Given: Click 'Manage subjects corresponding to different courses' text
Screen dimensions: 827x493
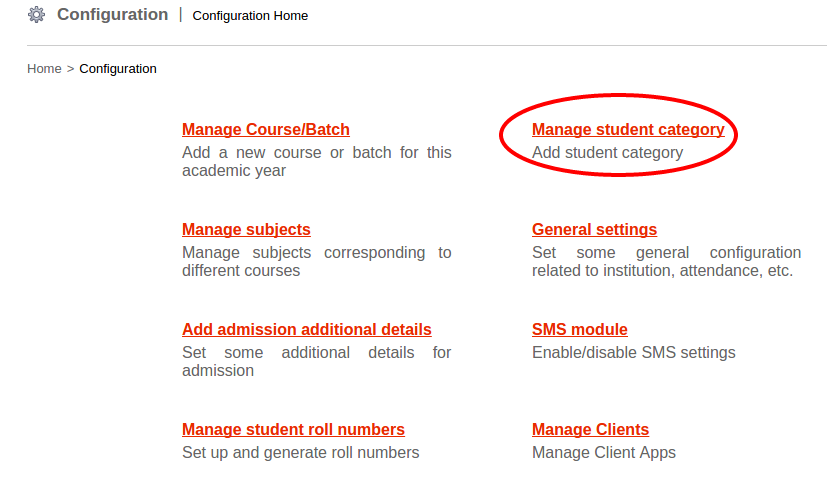Looking at the screenshot, I should [x=316, y=262].
